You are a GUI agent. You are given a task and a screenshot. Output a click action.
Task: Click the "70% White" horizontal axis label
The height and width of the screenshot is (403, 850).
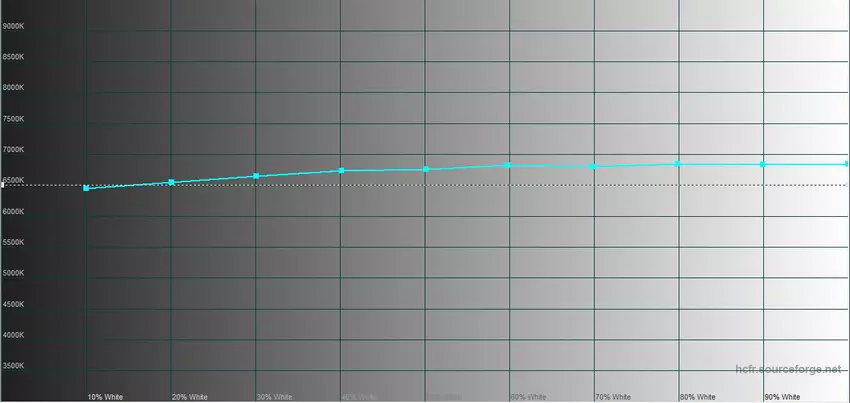click(613, 397)
